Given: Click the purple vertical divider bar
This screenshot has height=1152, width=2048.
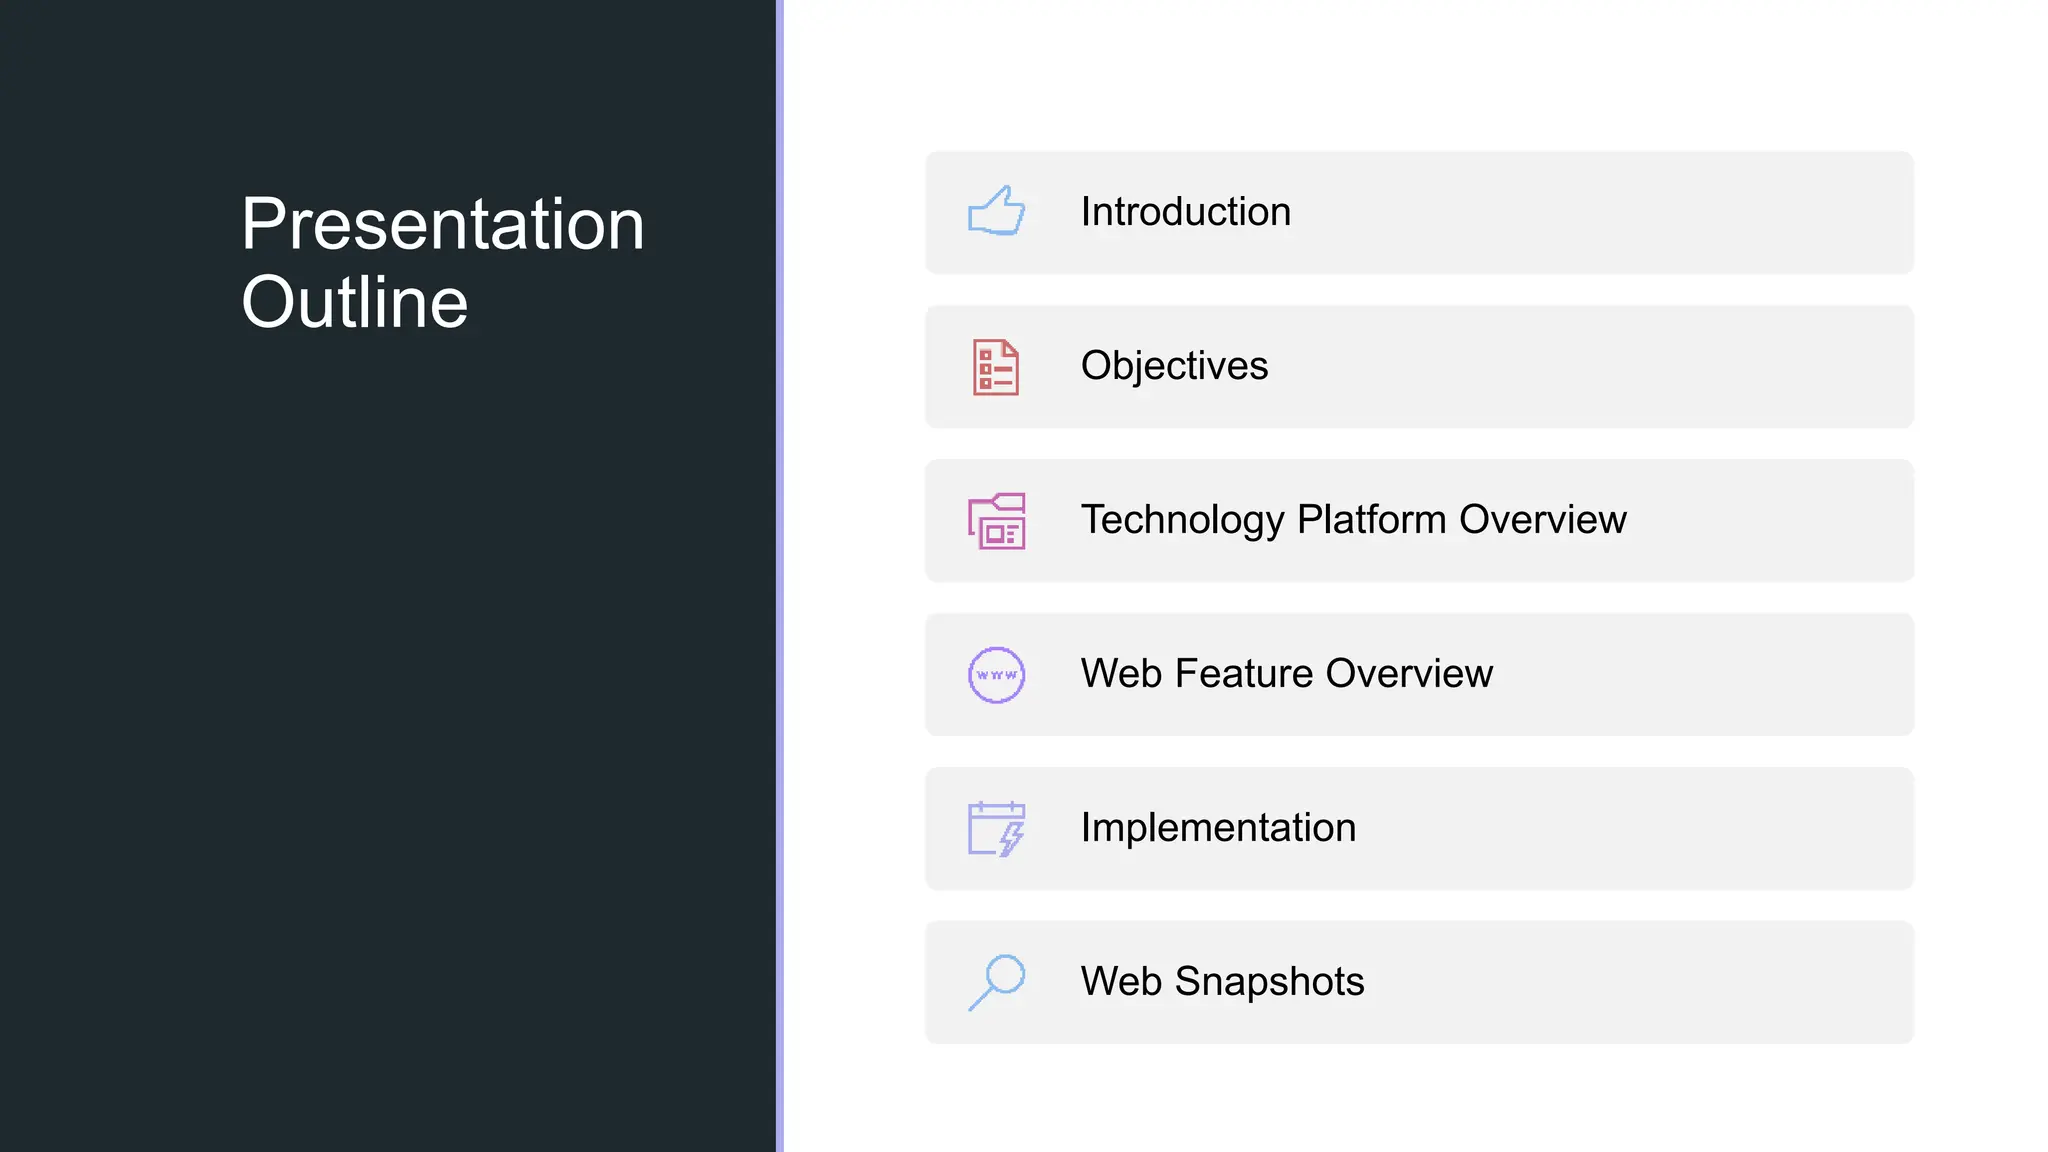Looking at the screenshot, I should [780, 576].
